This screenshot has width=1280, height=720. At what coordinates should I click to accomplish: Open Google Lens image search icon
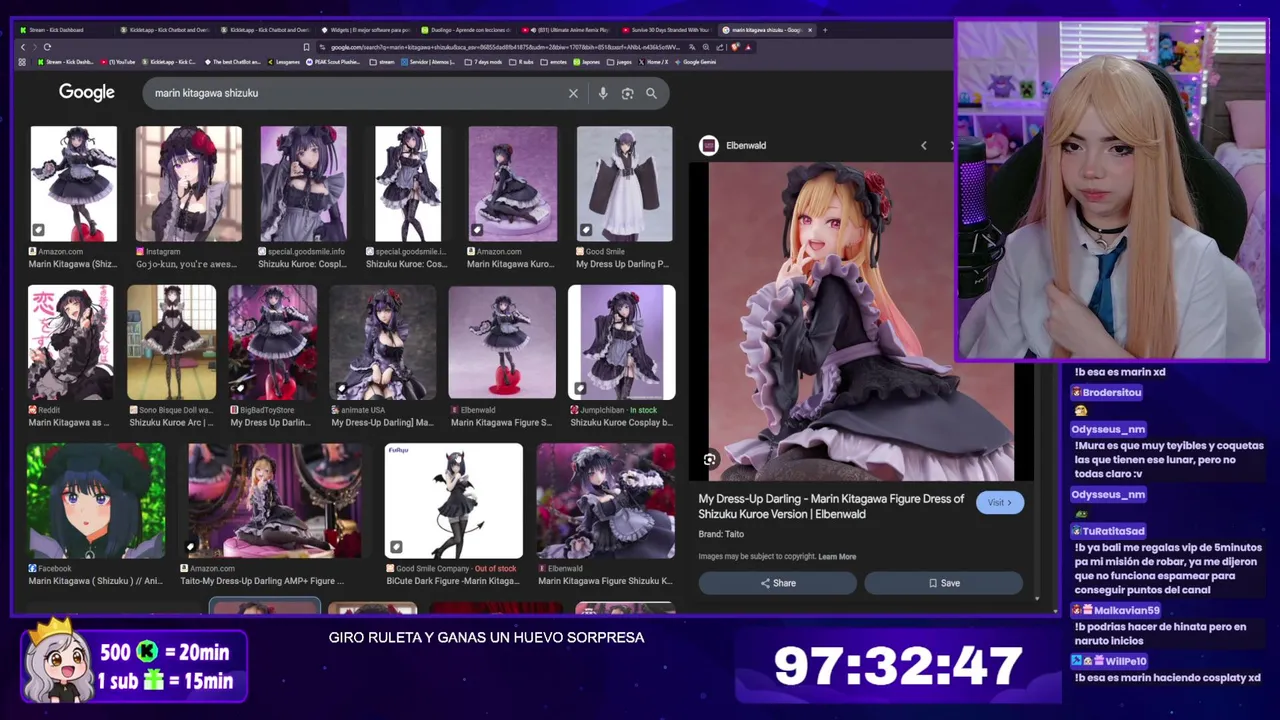pos(627,93)
